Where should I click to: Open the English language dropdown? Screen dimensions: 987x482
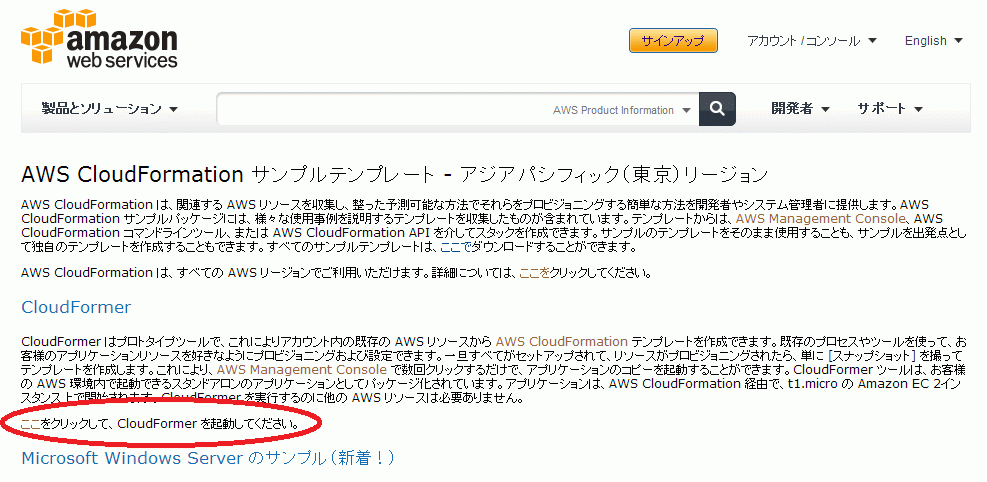coord(933,41)
